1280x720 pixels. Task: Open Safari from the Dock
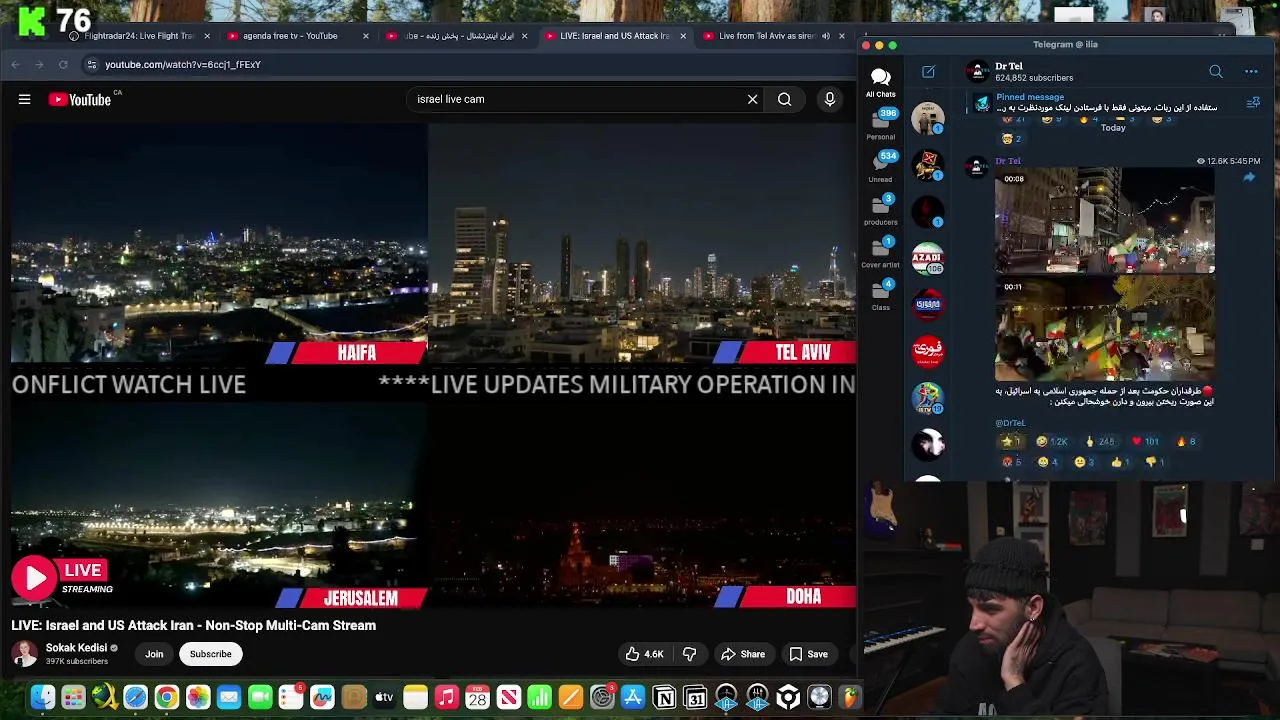click(x=135, y=697)
